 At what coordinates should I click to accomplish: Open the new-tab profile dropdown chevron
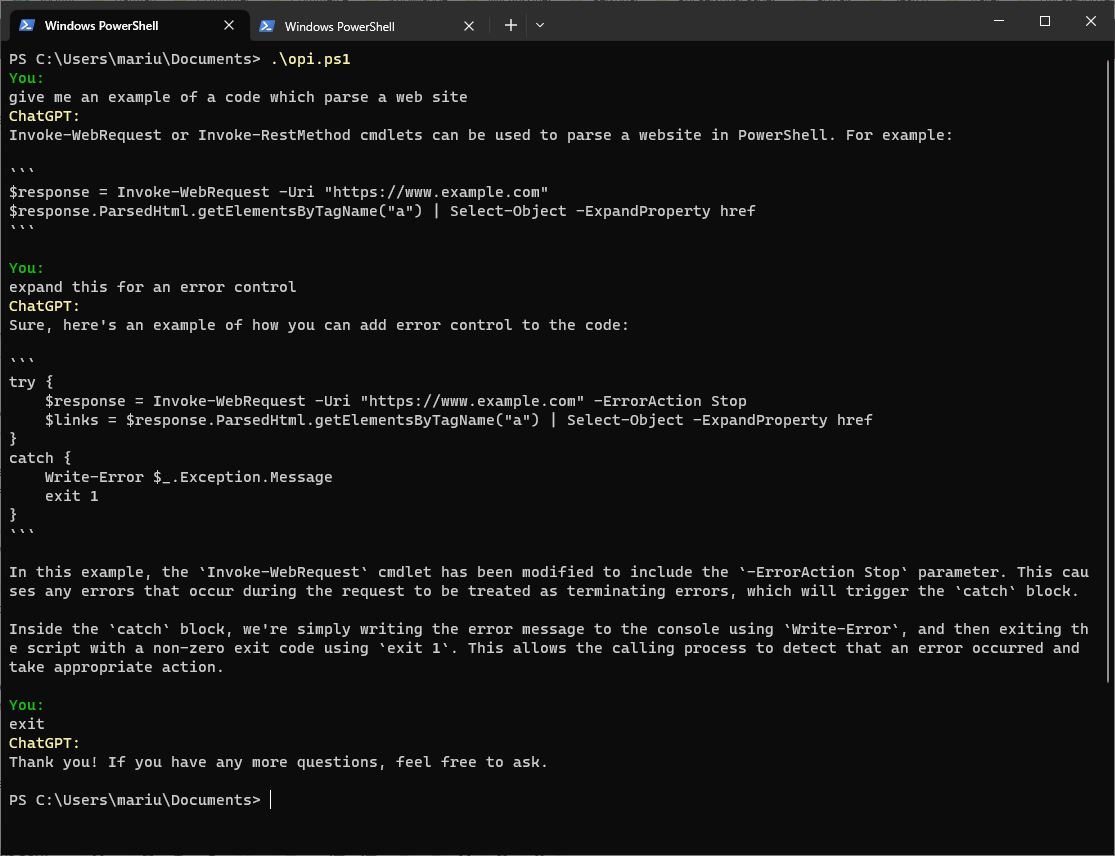(540, 25)
